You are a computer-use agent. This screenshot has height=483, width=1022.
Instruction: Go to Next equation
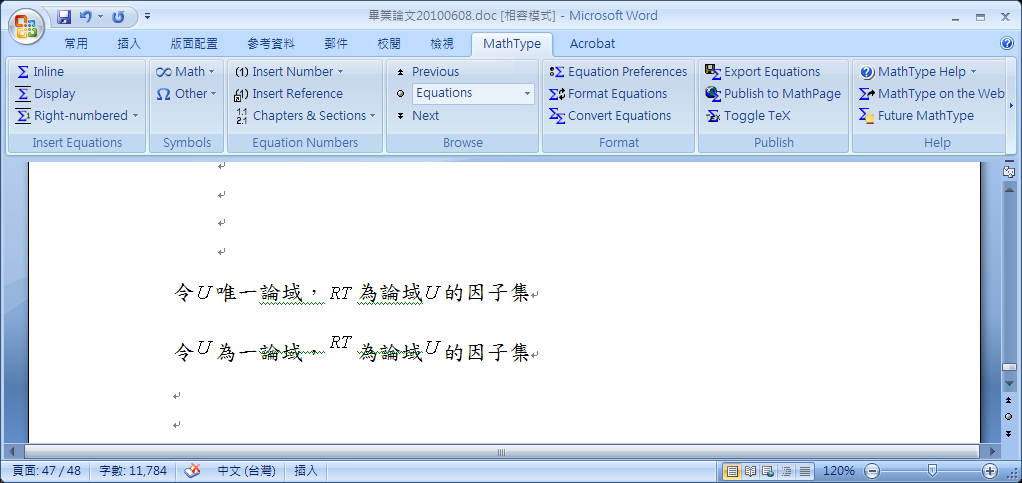click(417, 116)
